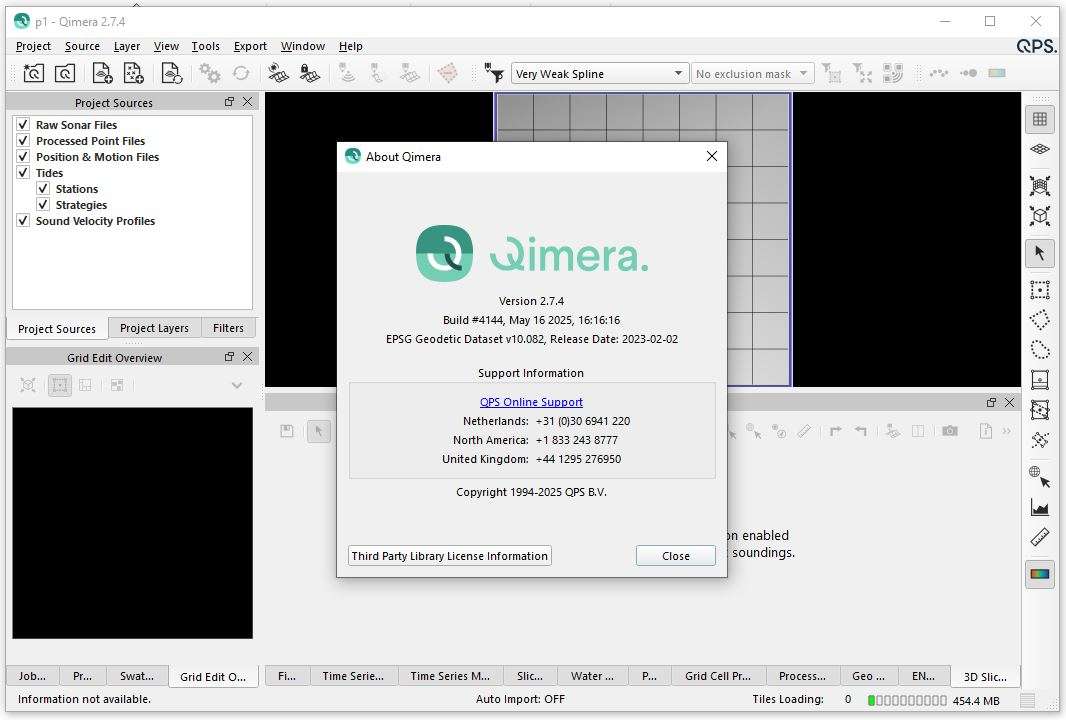Activate the rectangle selection tool in right toolbar
This screenshot has height=720, width=1066.
pos(1039,289)
